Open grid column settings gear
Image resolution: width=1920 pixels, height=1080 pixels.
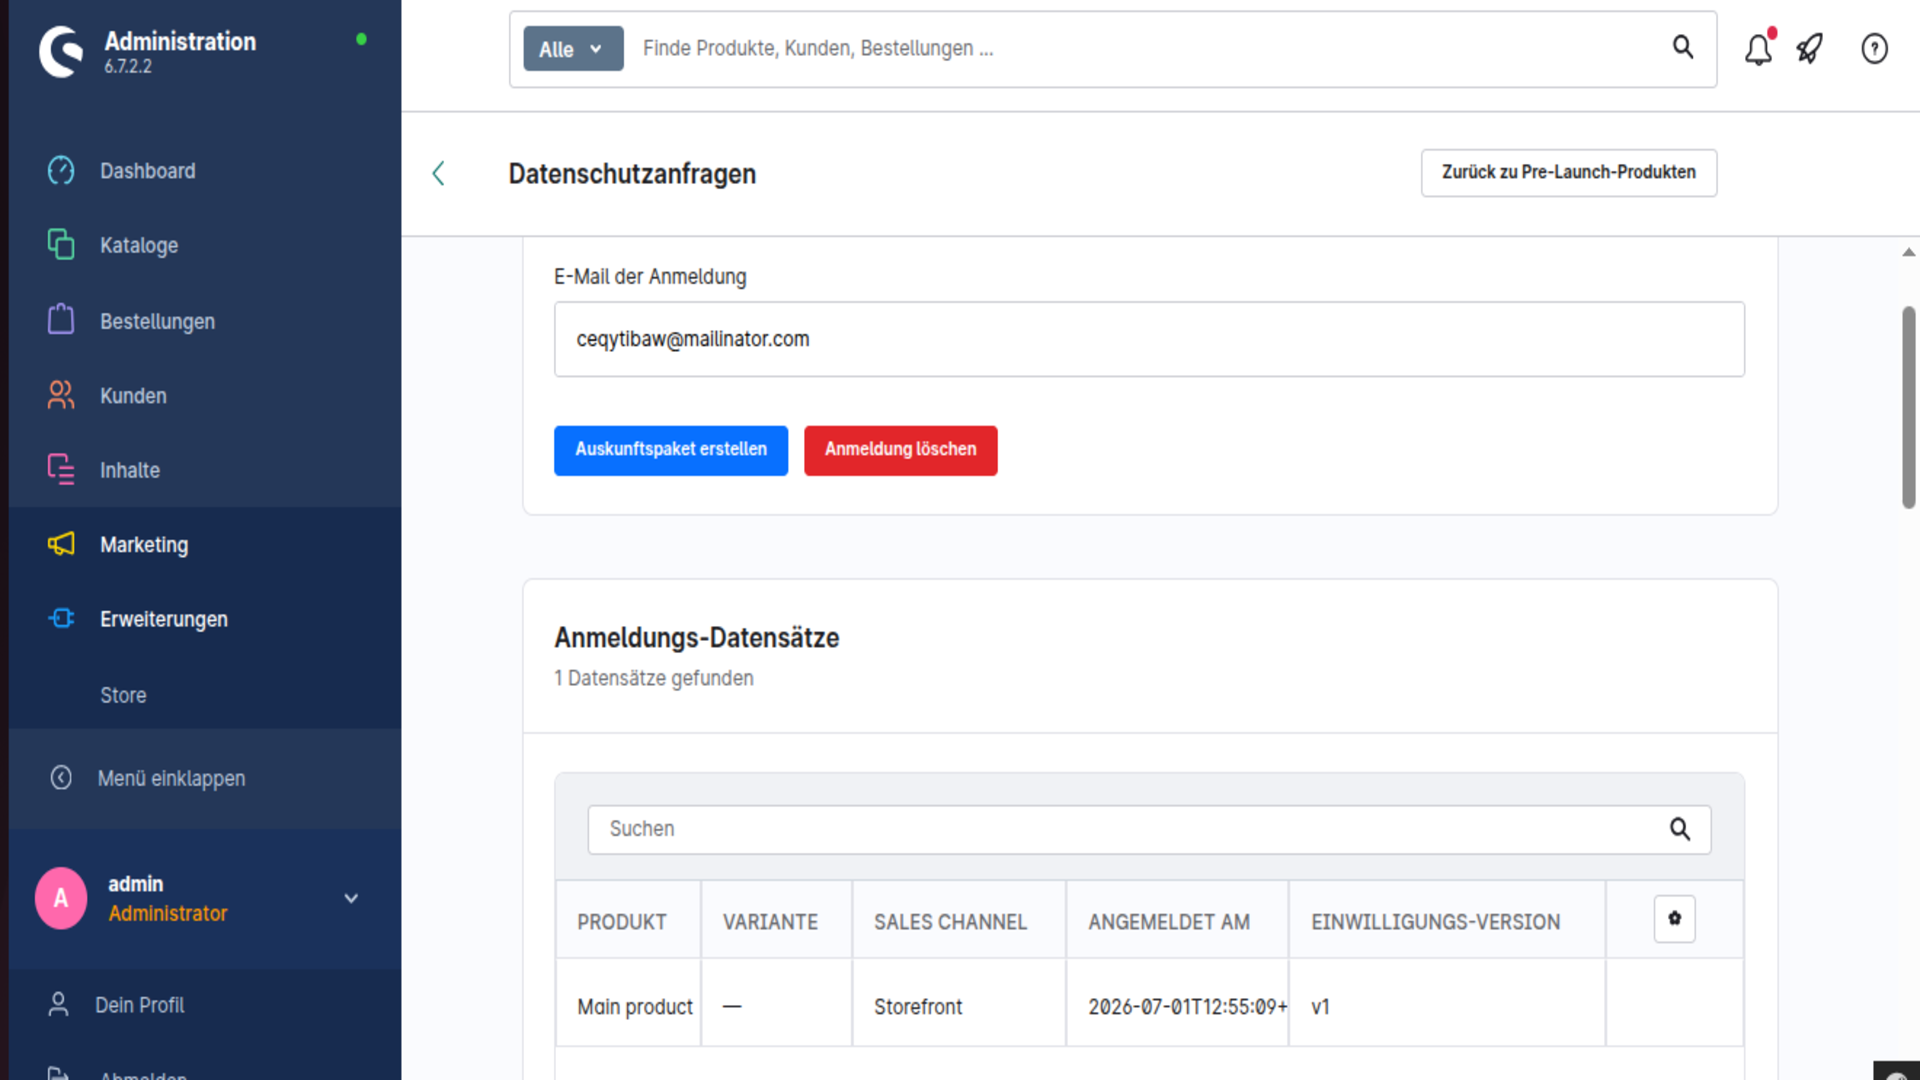pos(1674,918)
